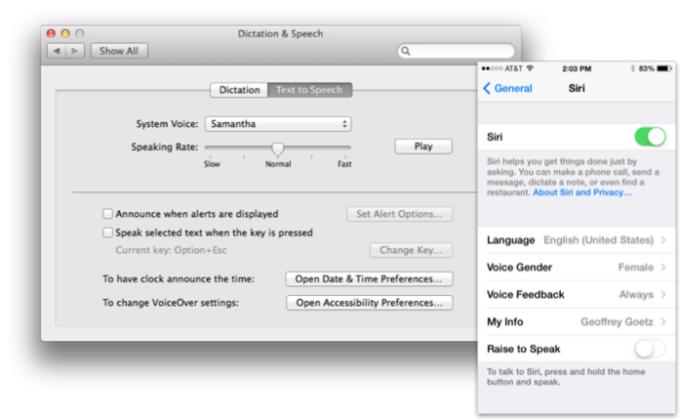
Task: Select the Text to Speech tab
Action: coord(310,90)
